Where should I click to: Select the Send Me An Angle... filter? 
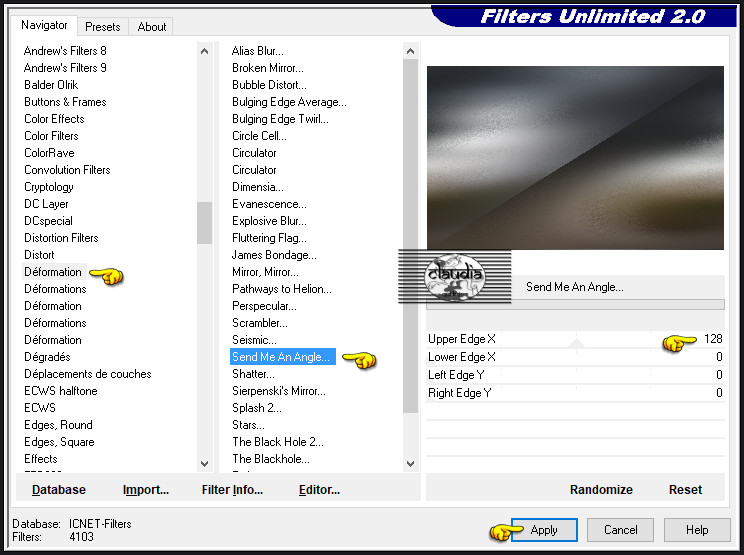click(282, 357)
